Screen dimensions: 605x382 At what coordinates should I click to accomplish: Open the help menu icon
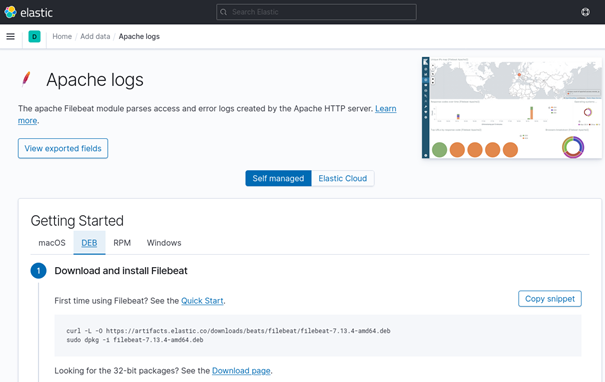click(585, 12)
